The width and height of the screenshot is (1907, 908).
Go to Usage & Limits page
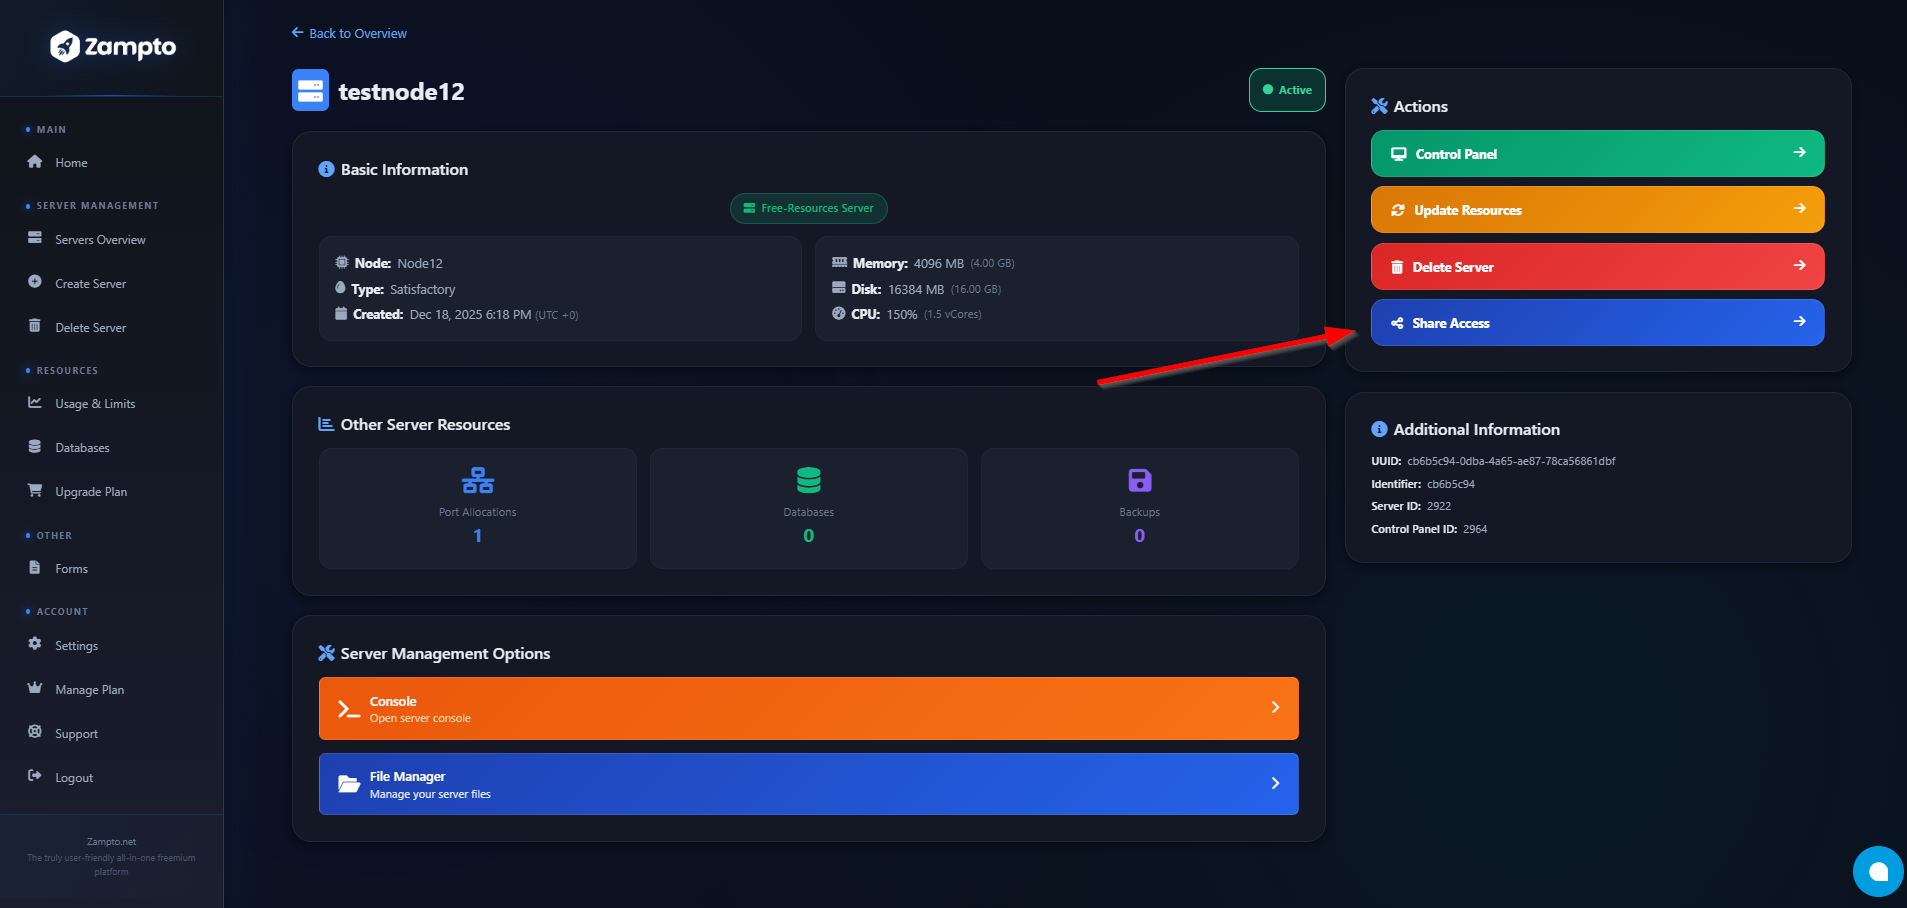(95, 404)
